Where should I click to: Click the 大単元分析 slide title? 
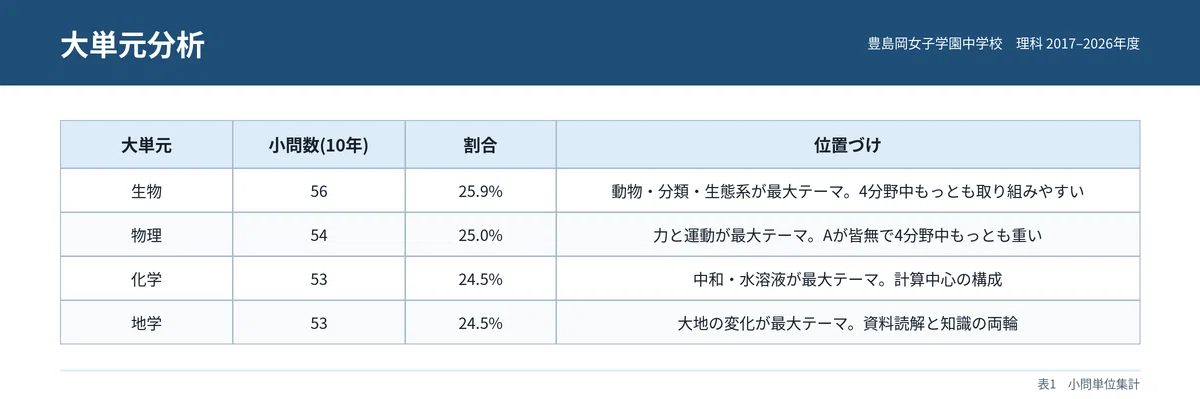(x=132, y=45)
